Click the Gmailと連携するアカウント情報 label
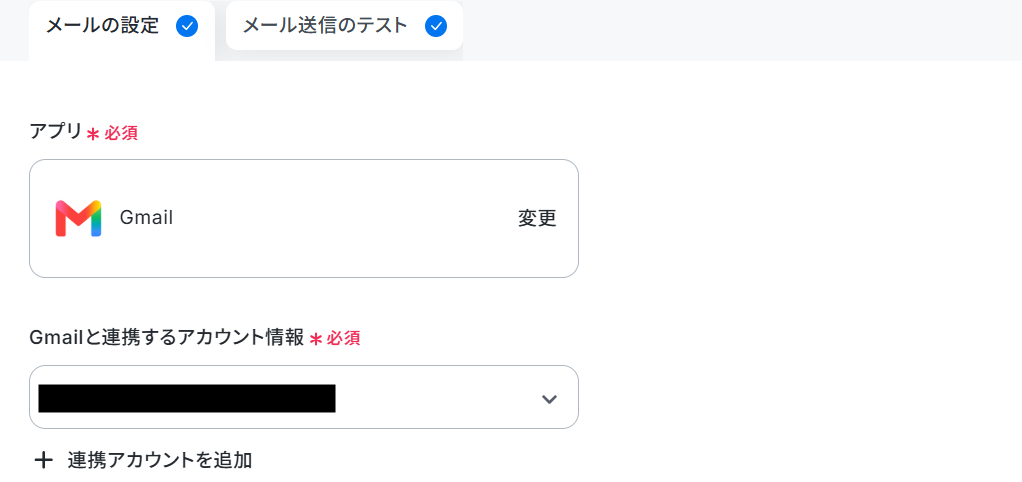Viewport: 1022px width, 482px height. click(x=167, y=337)
